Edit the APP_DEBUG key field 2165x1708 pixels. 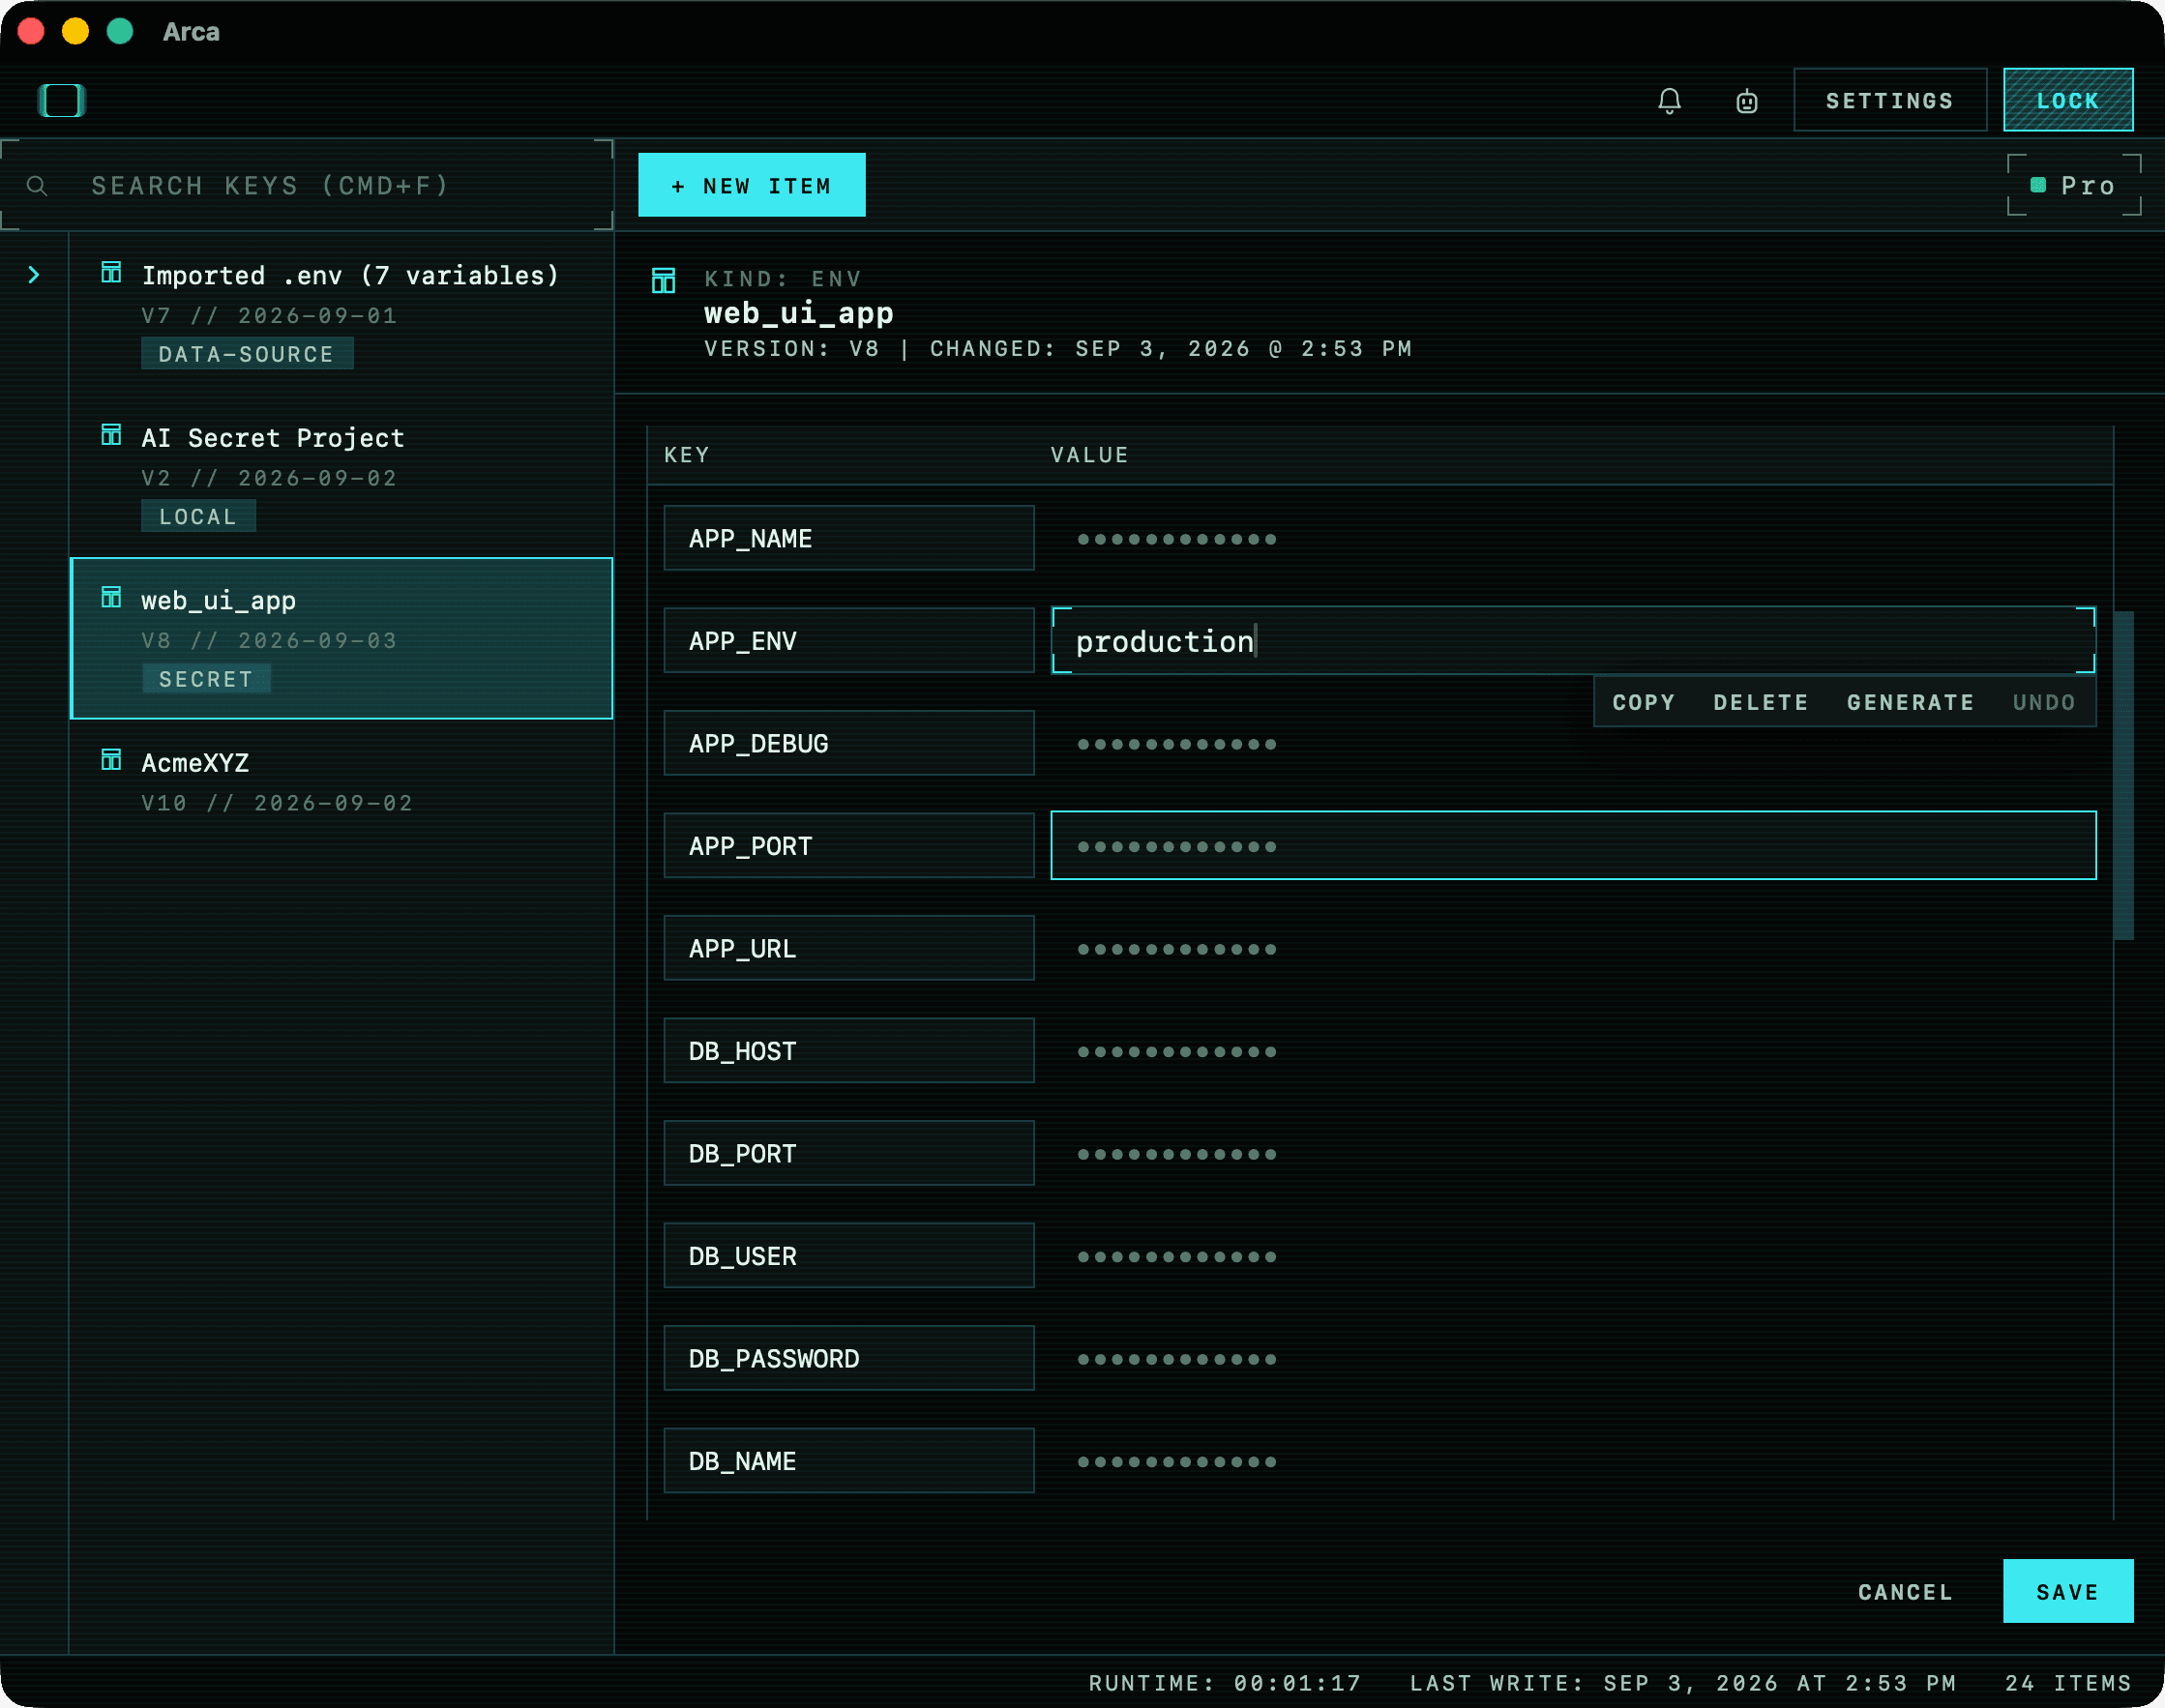point(848,743)
